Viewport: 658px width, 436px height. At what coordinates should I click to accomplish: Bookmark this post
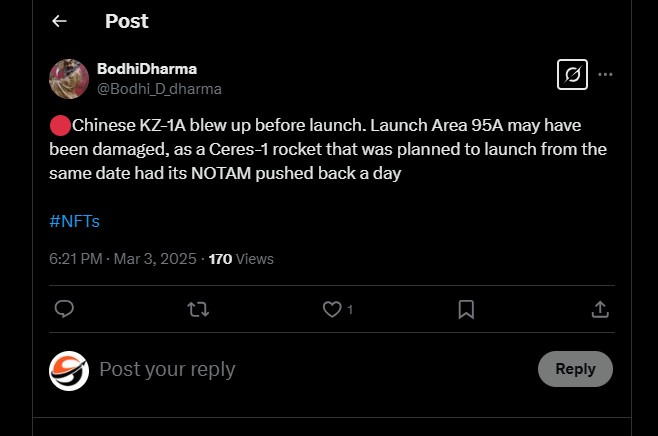click(466, 309)
